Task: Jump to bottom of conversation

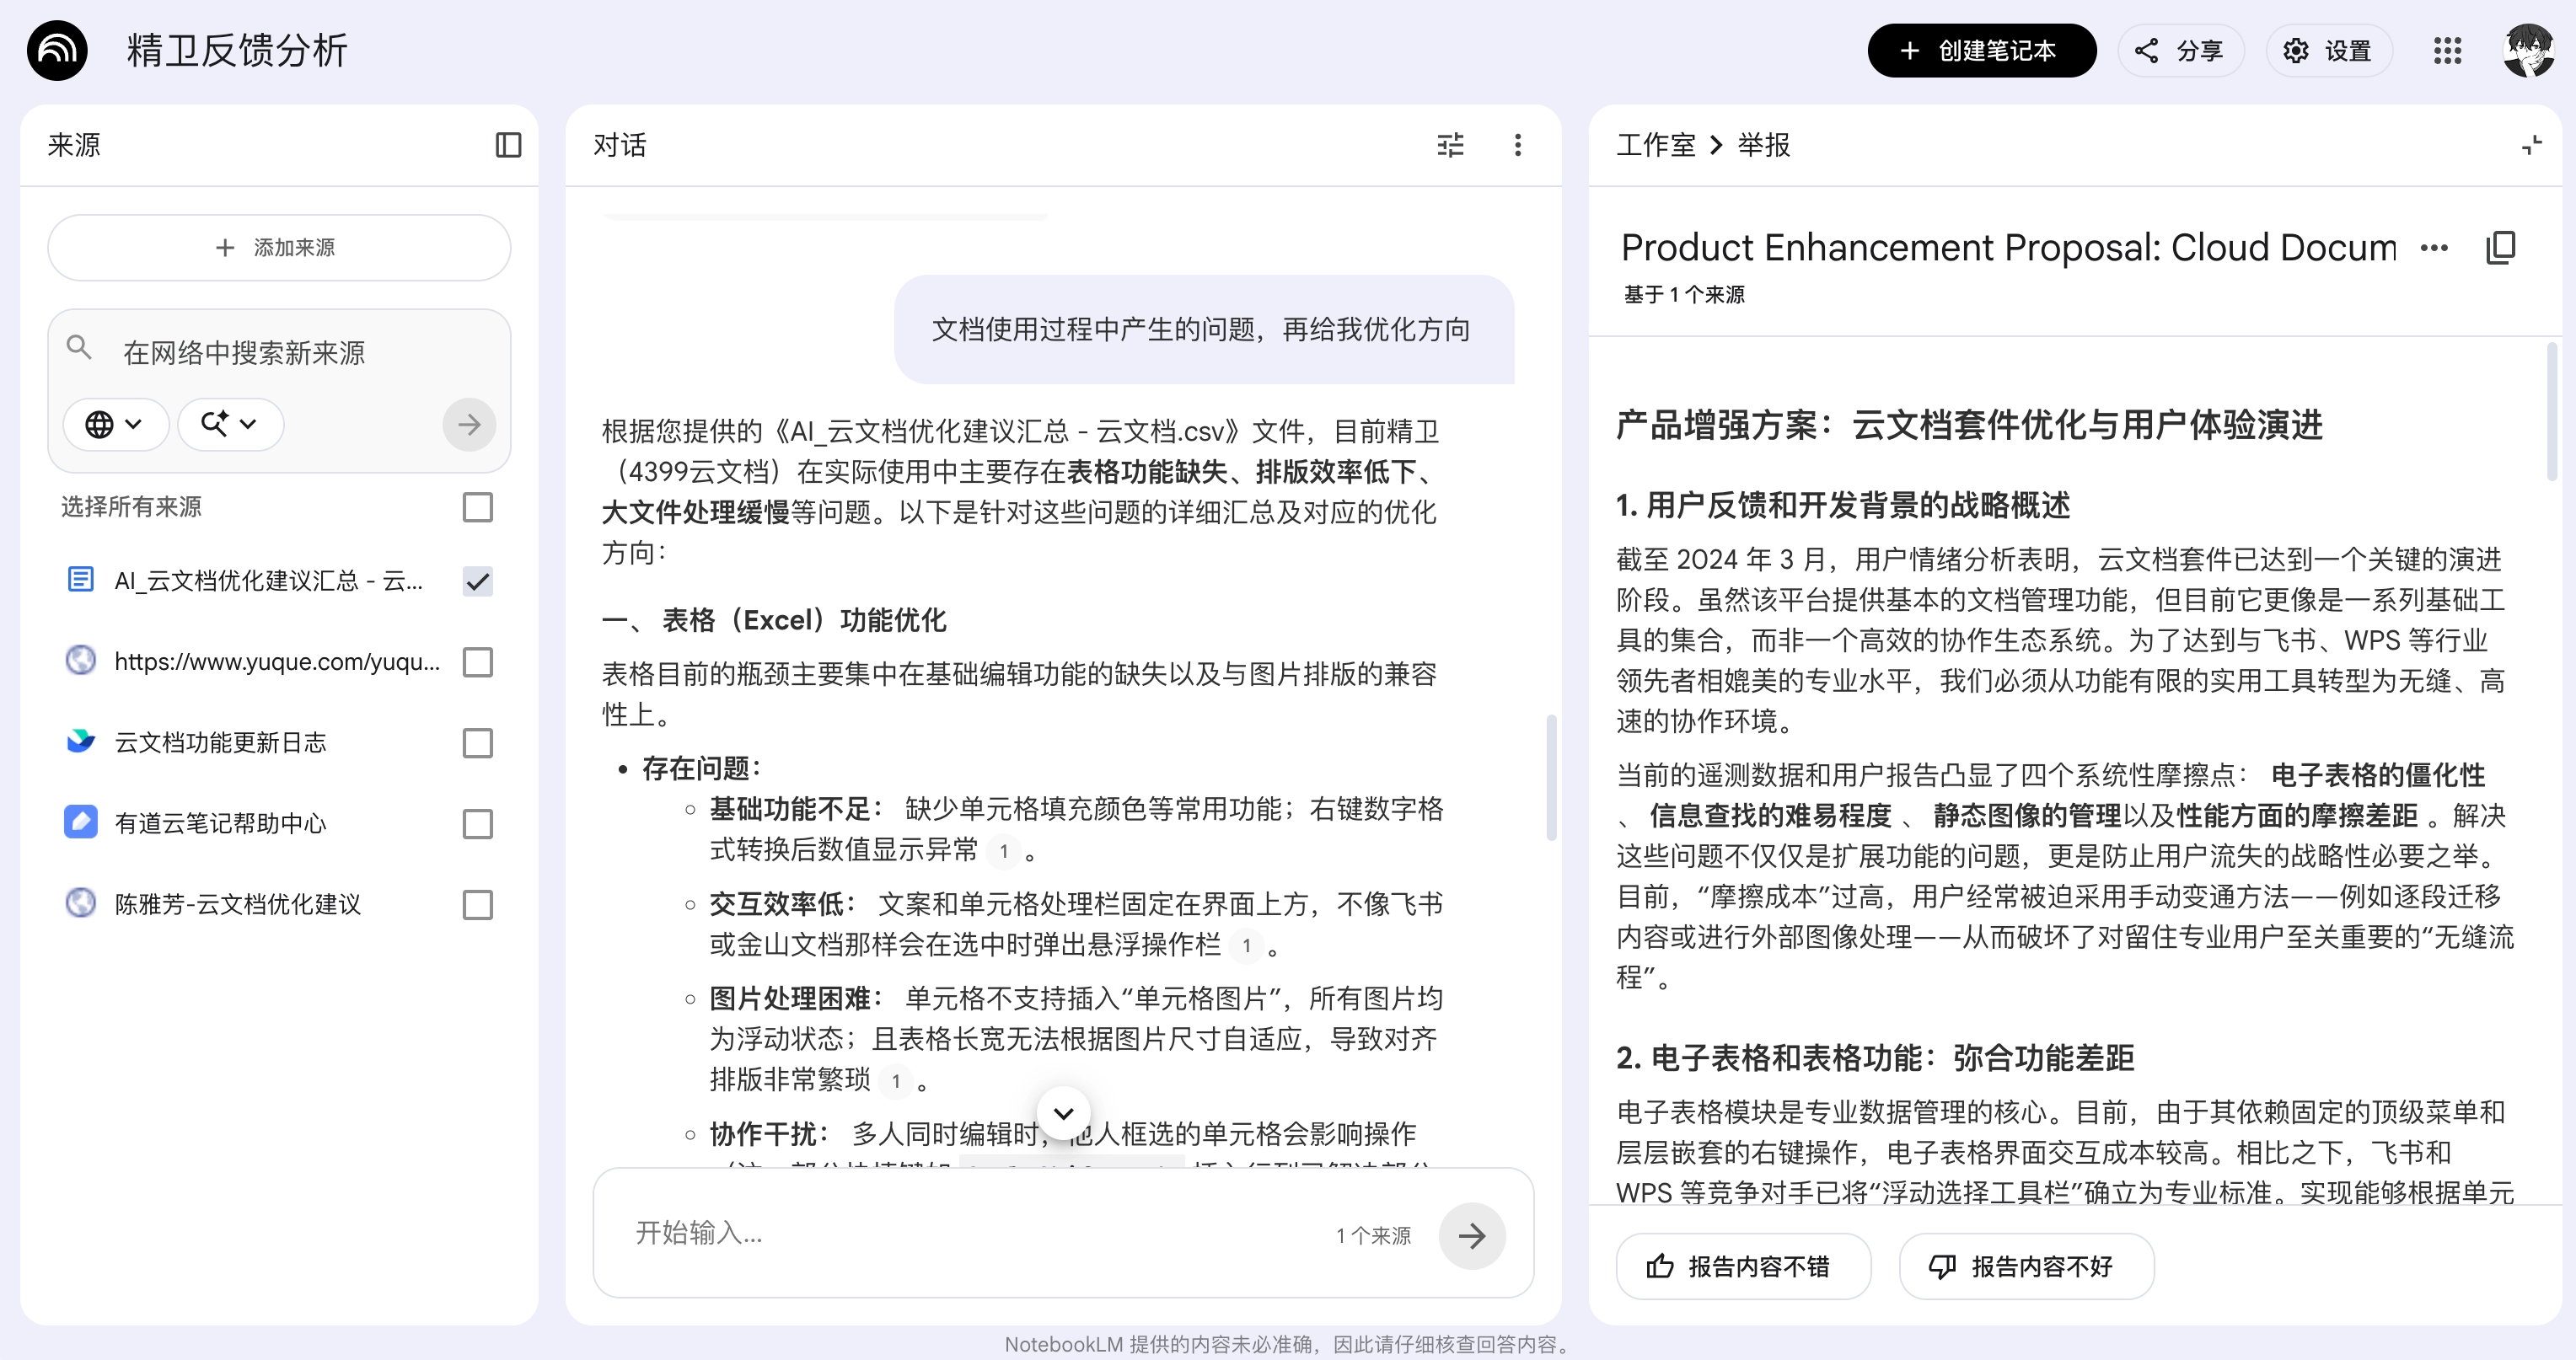Action: tap(1063, 1113)
